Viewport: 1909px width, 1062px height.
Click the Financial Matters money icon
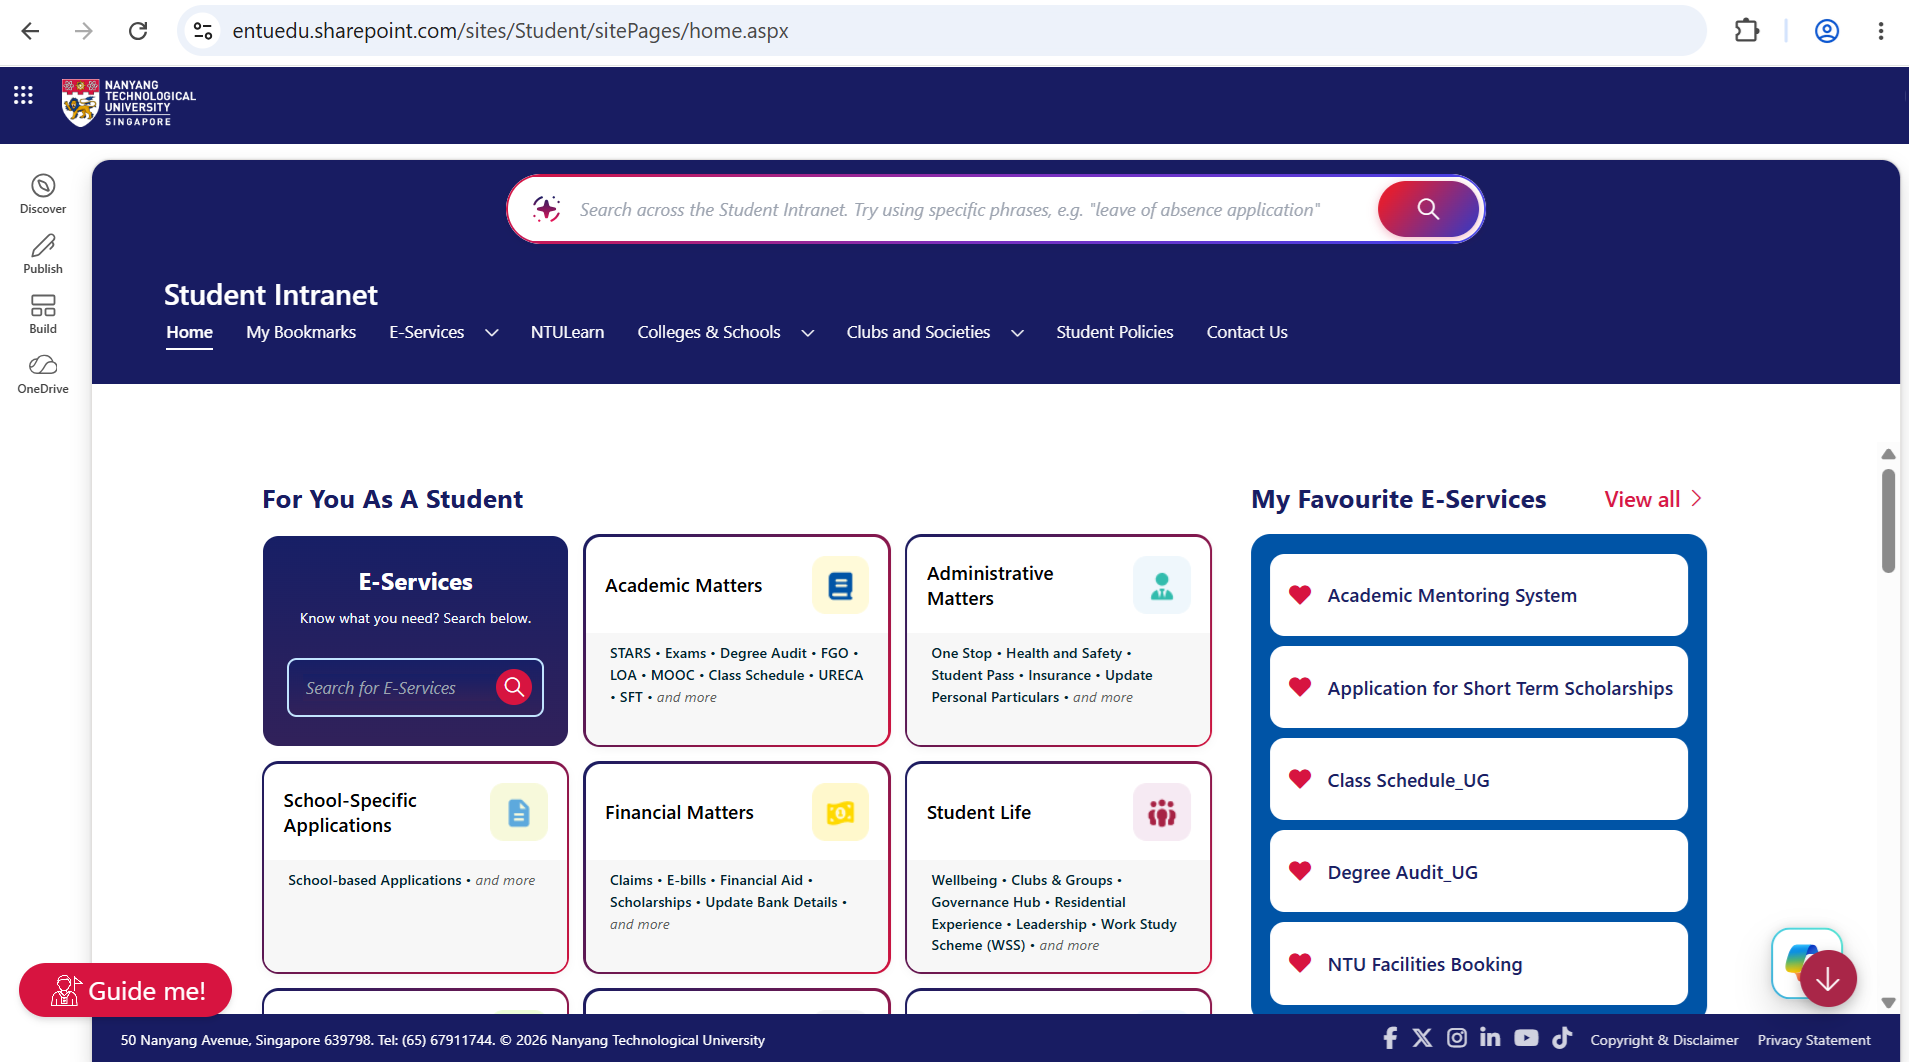[x=840, y=812]
